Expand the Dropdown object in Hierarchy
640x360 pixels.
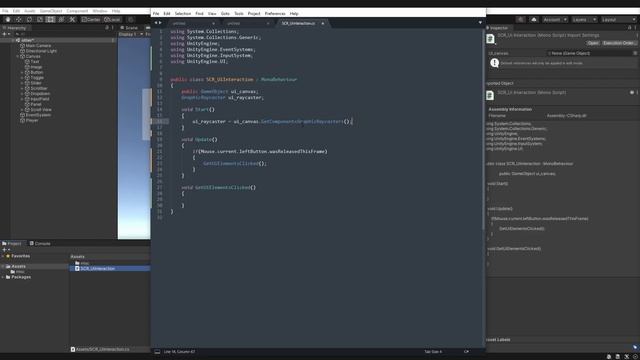coord(22,93)
